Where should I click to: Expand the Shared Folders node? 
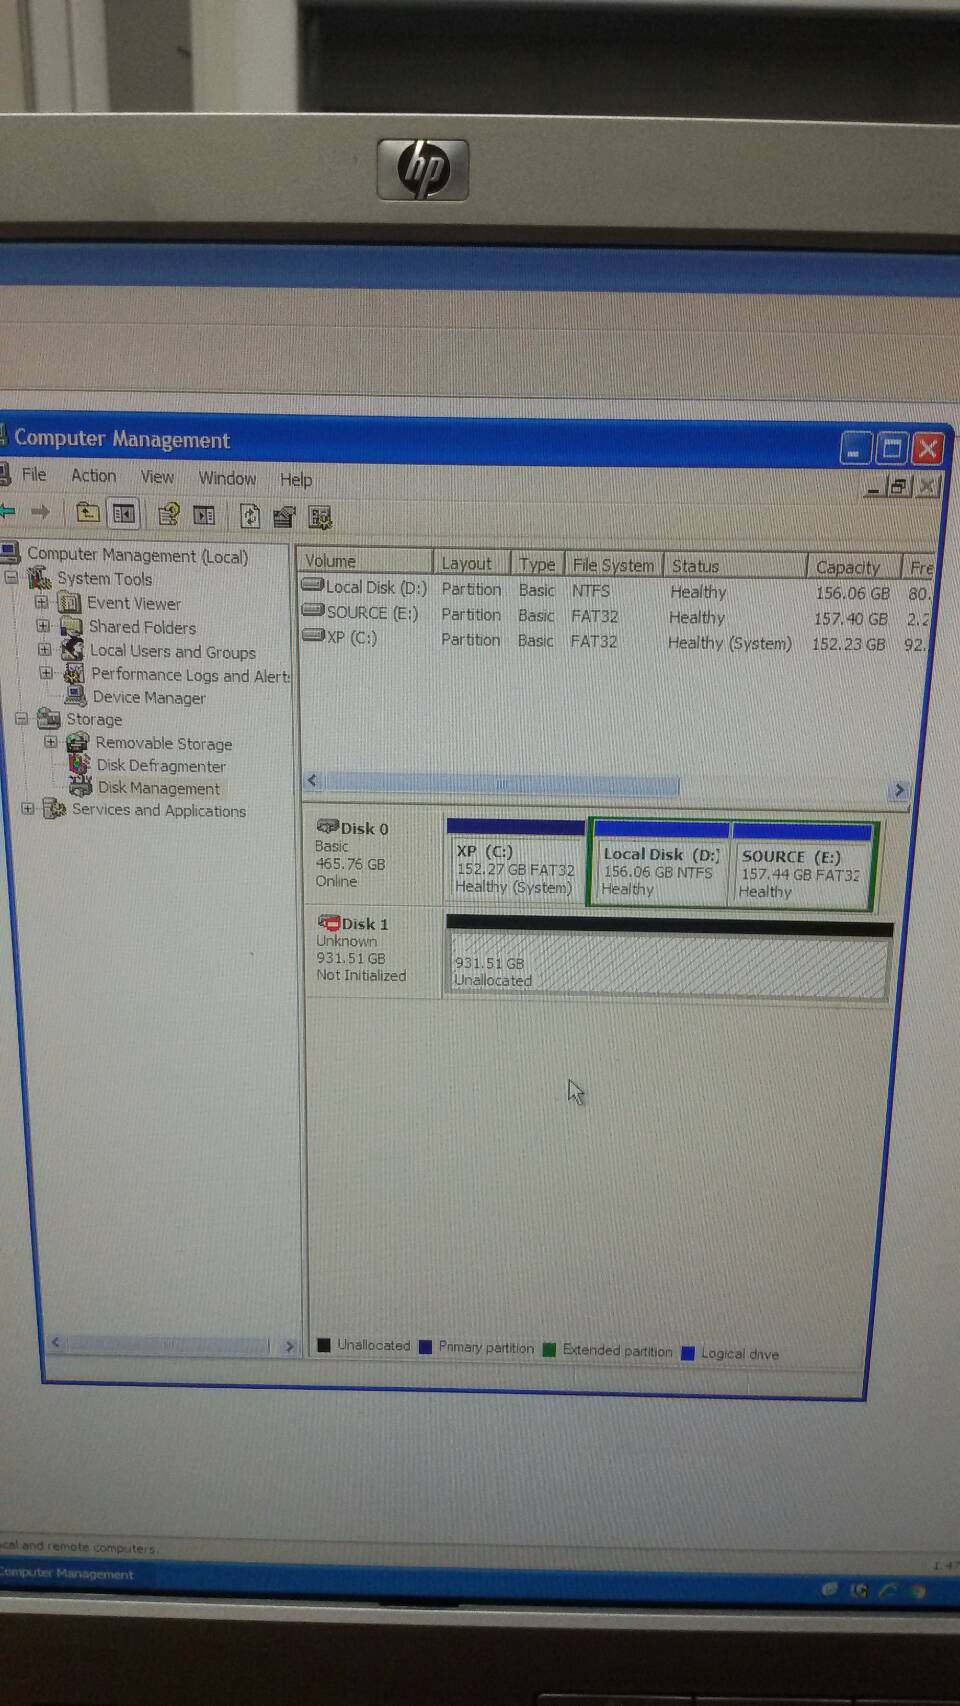42,626
